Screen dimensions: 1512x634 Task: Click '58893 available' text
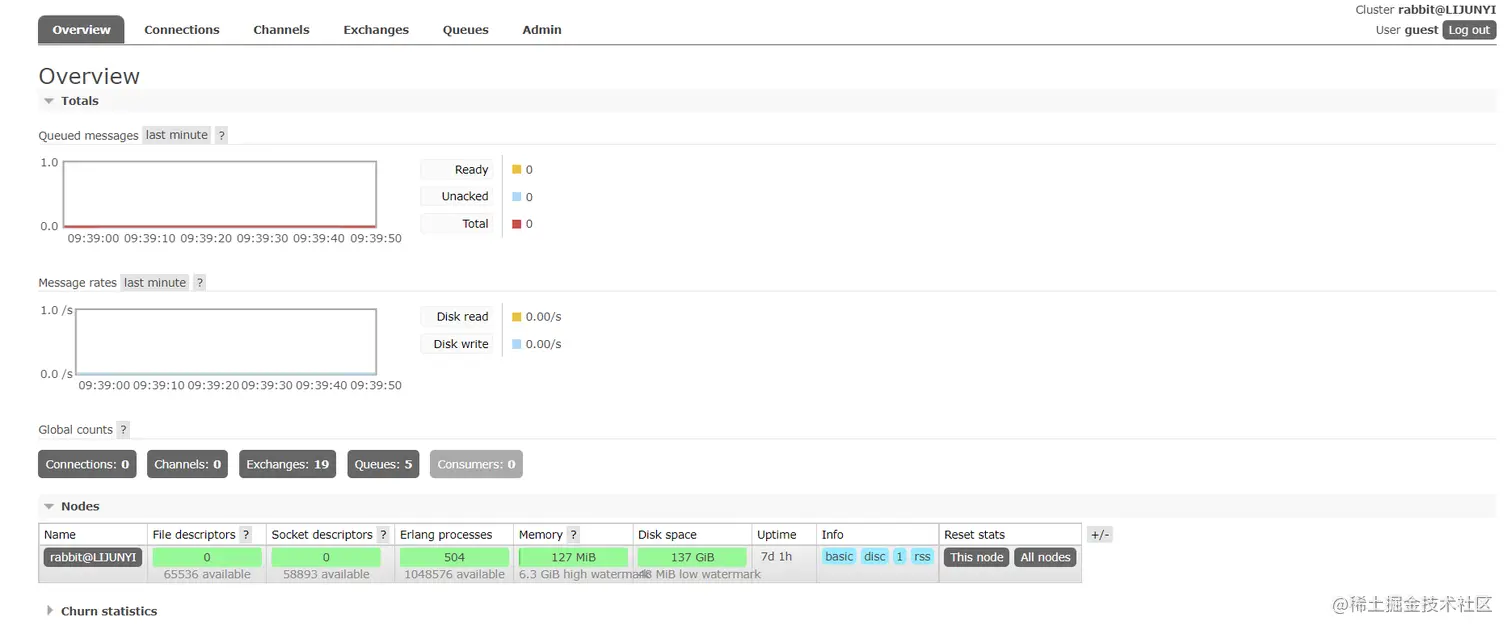(x=326, y=575)
